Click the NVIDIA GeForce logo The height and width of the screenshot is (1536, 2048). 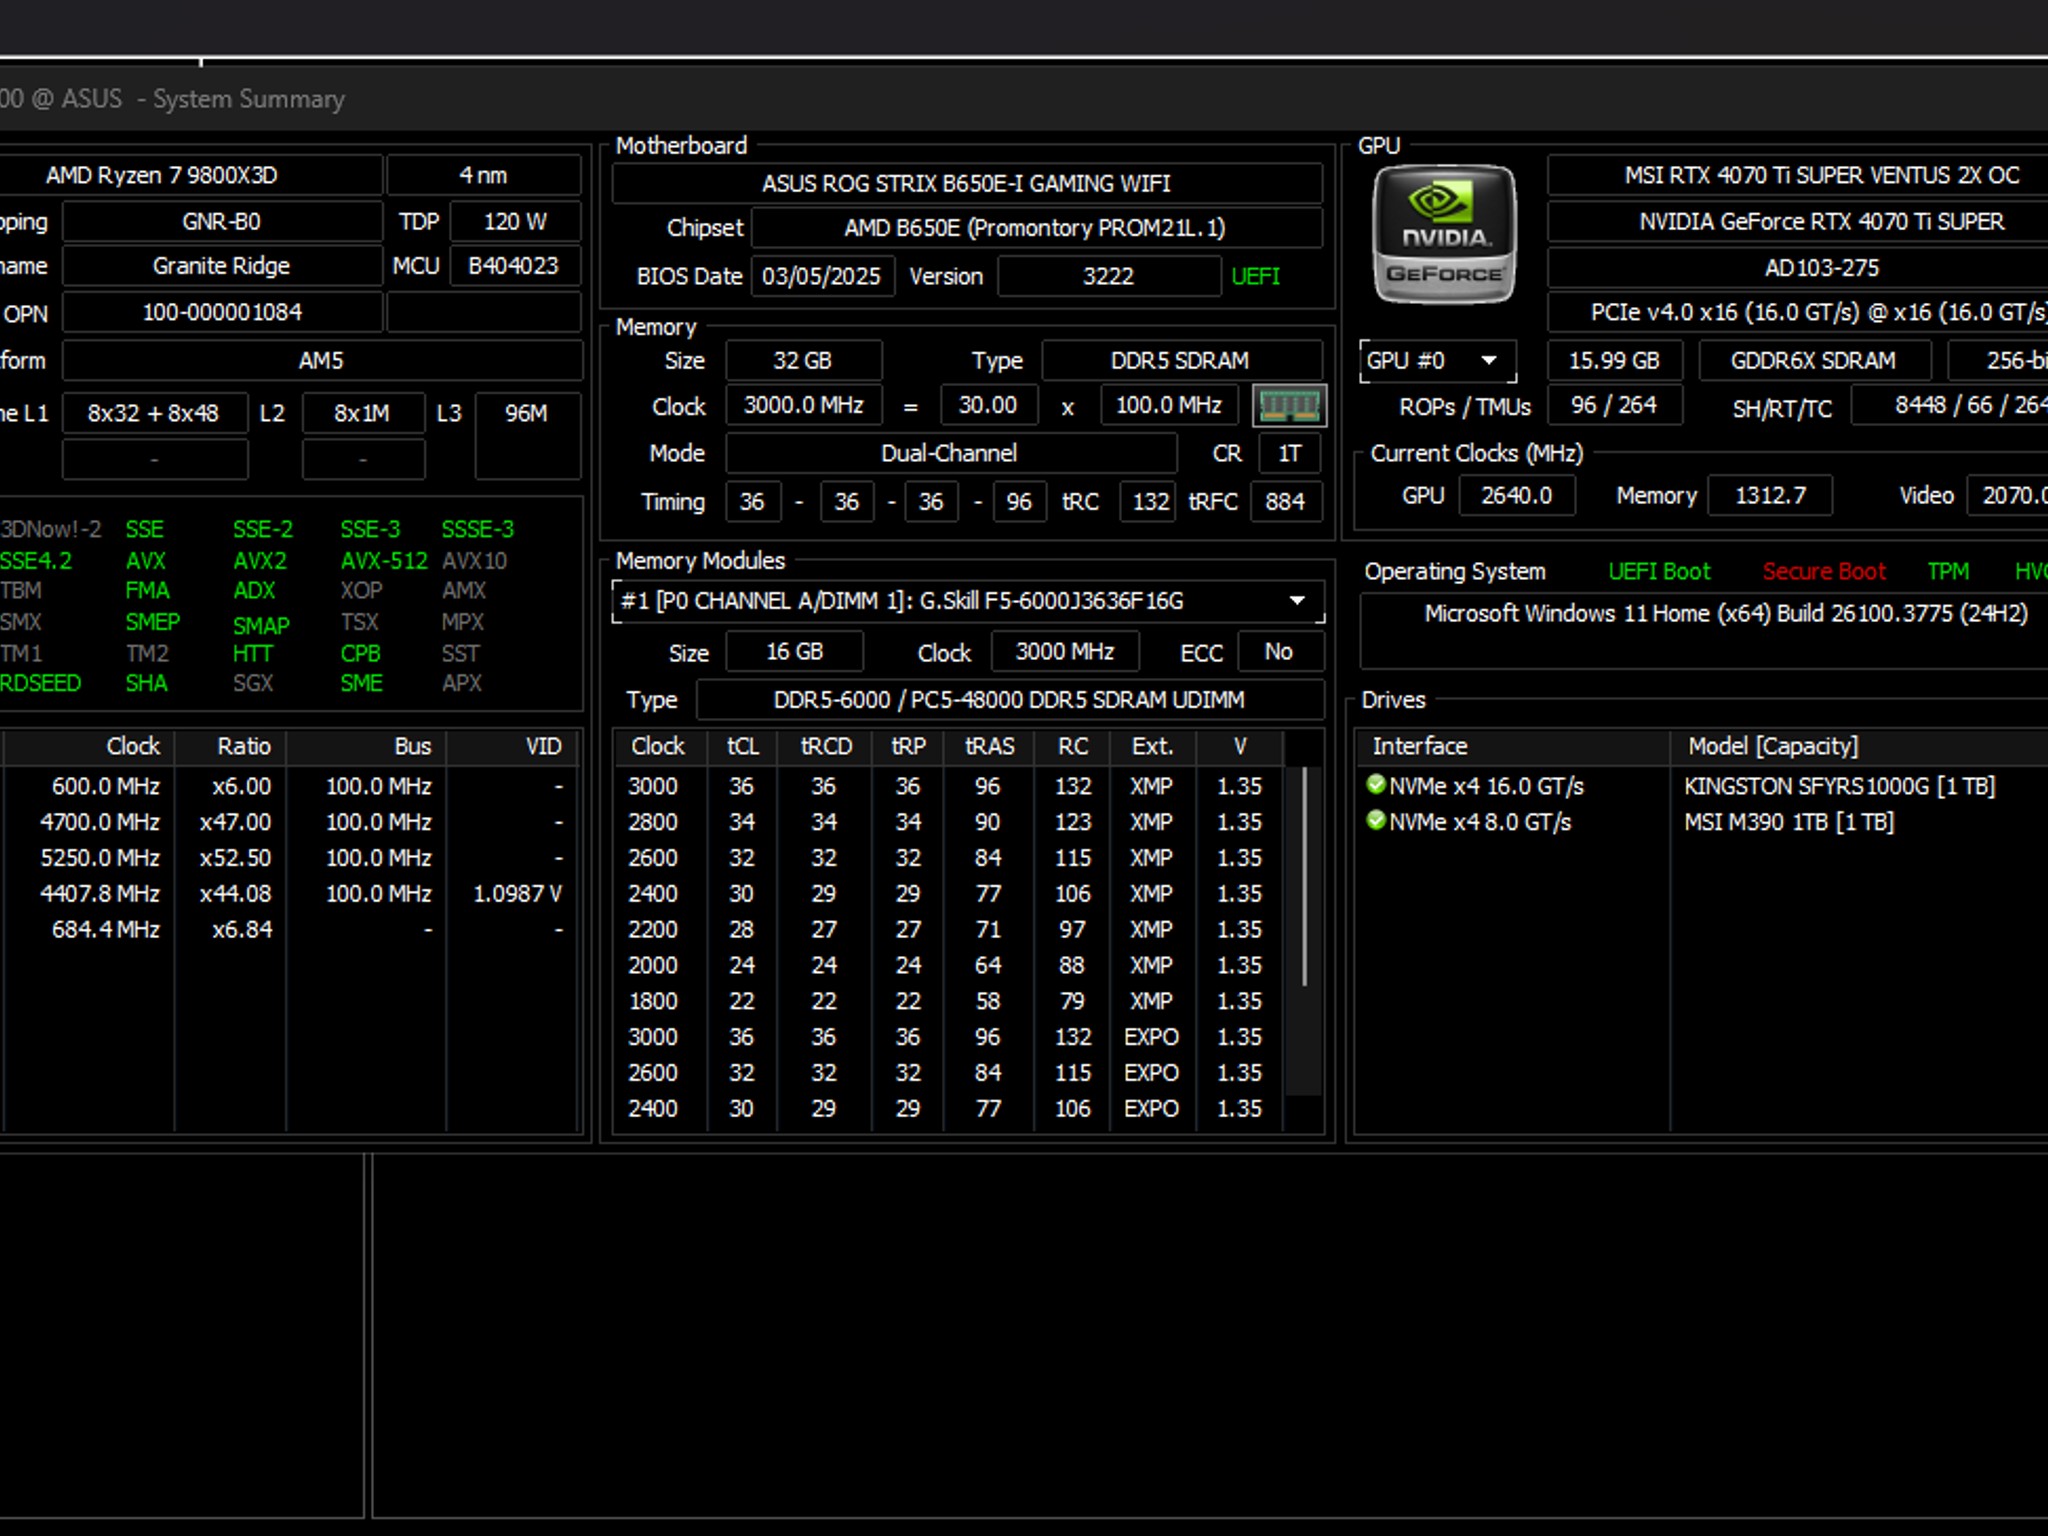click(x=1444, y=234)
